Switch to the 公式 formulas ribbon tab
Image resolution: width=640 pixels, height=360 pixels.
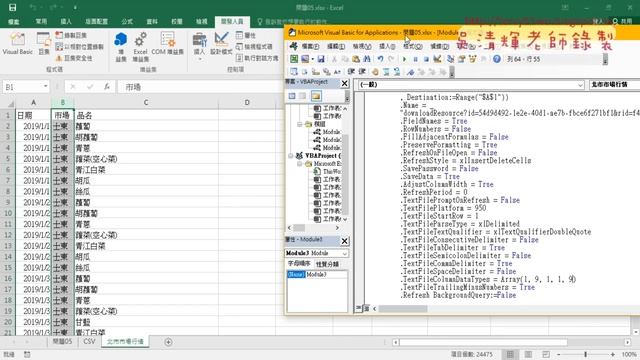pos(127,21)
